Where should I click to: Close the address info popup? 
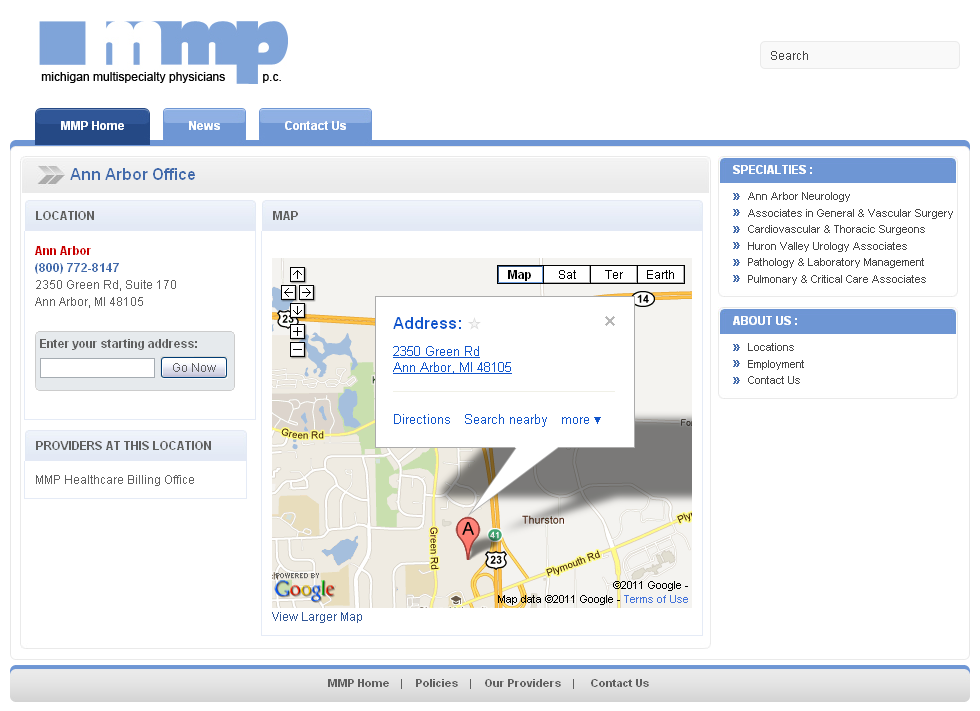pyautogui.click(x=610, y=321)
